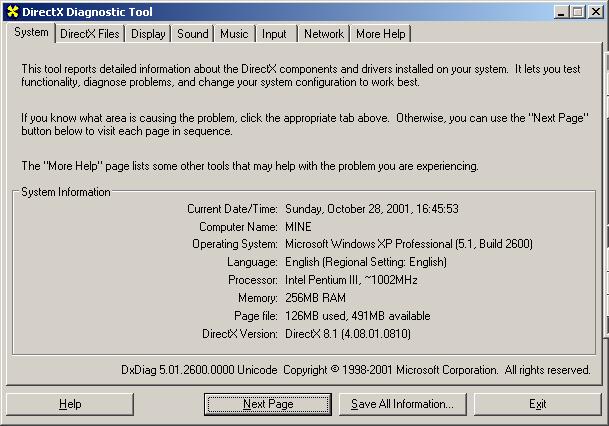Switch to the System tab
Viewport: 609px width, 426px height.
click(30, 32)
